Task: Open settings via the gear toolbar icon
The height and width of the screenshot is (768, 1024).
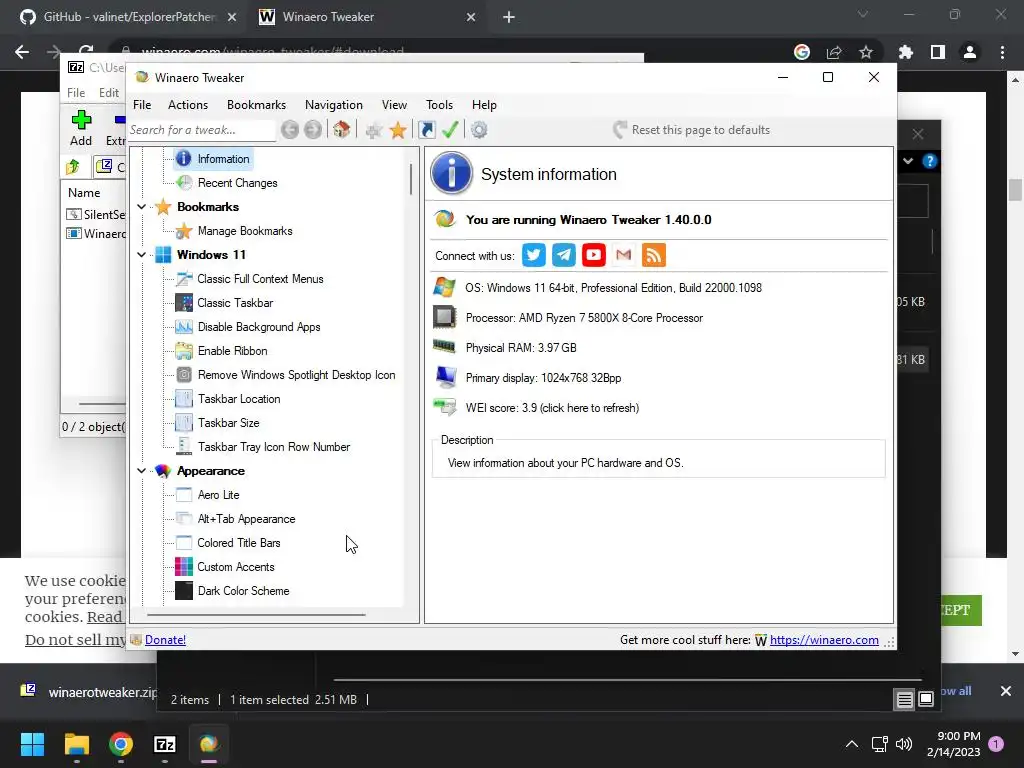Action: point(479,130)
